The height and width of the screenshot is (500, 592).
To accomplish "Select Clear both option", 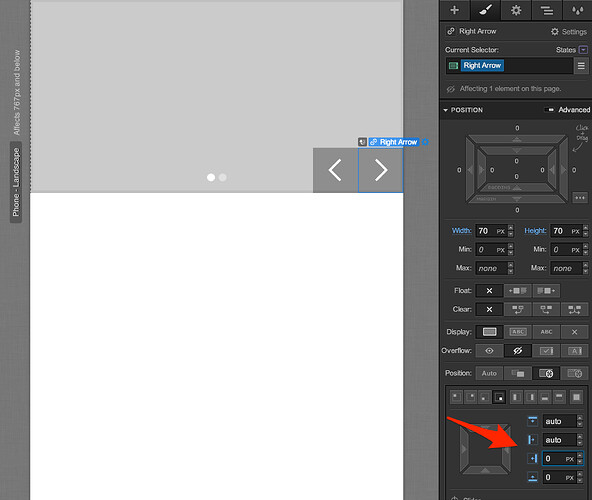I will click(574, 309).
